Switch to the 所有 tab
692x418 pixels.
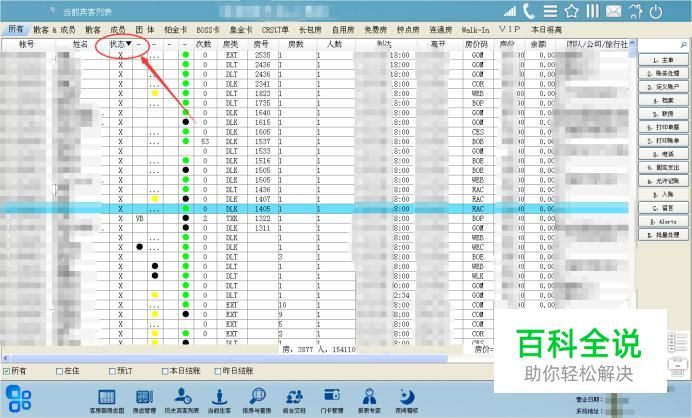point(15,29)
